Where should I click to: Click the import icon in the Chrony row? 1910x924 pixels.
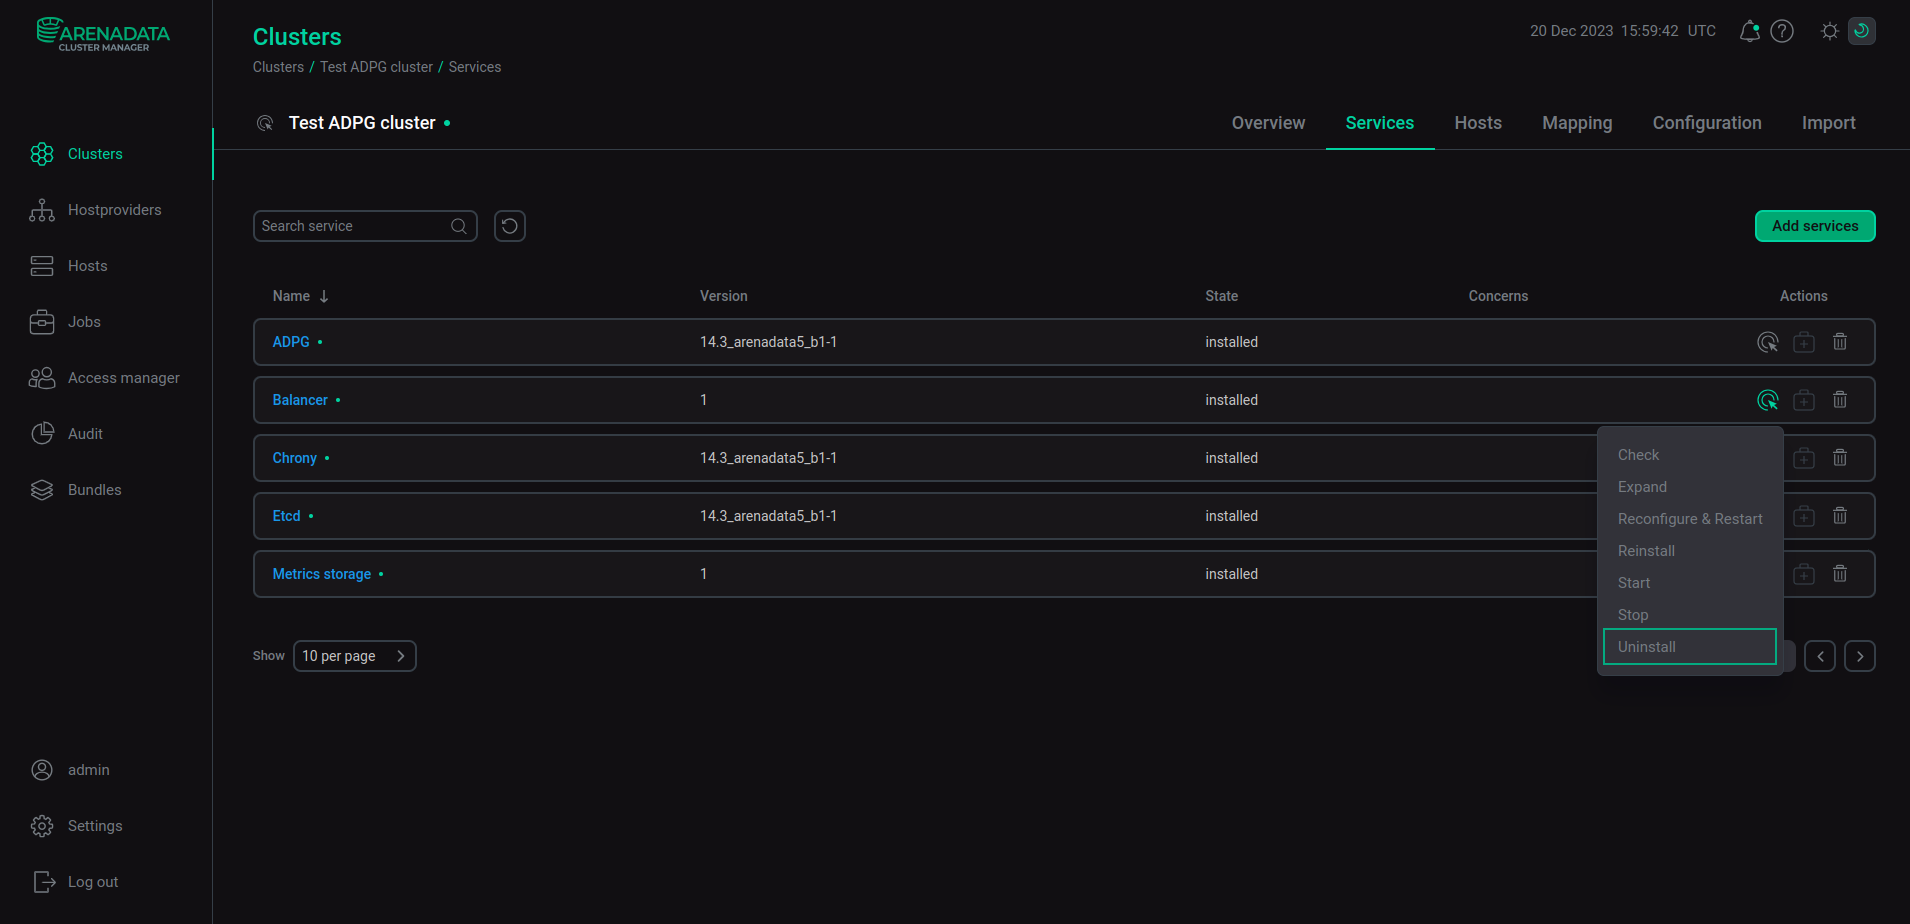pyautogui.click(x=1804, y=458)
